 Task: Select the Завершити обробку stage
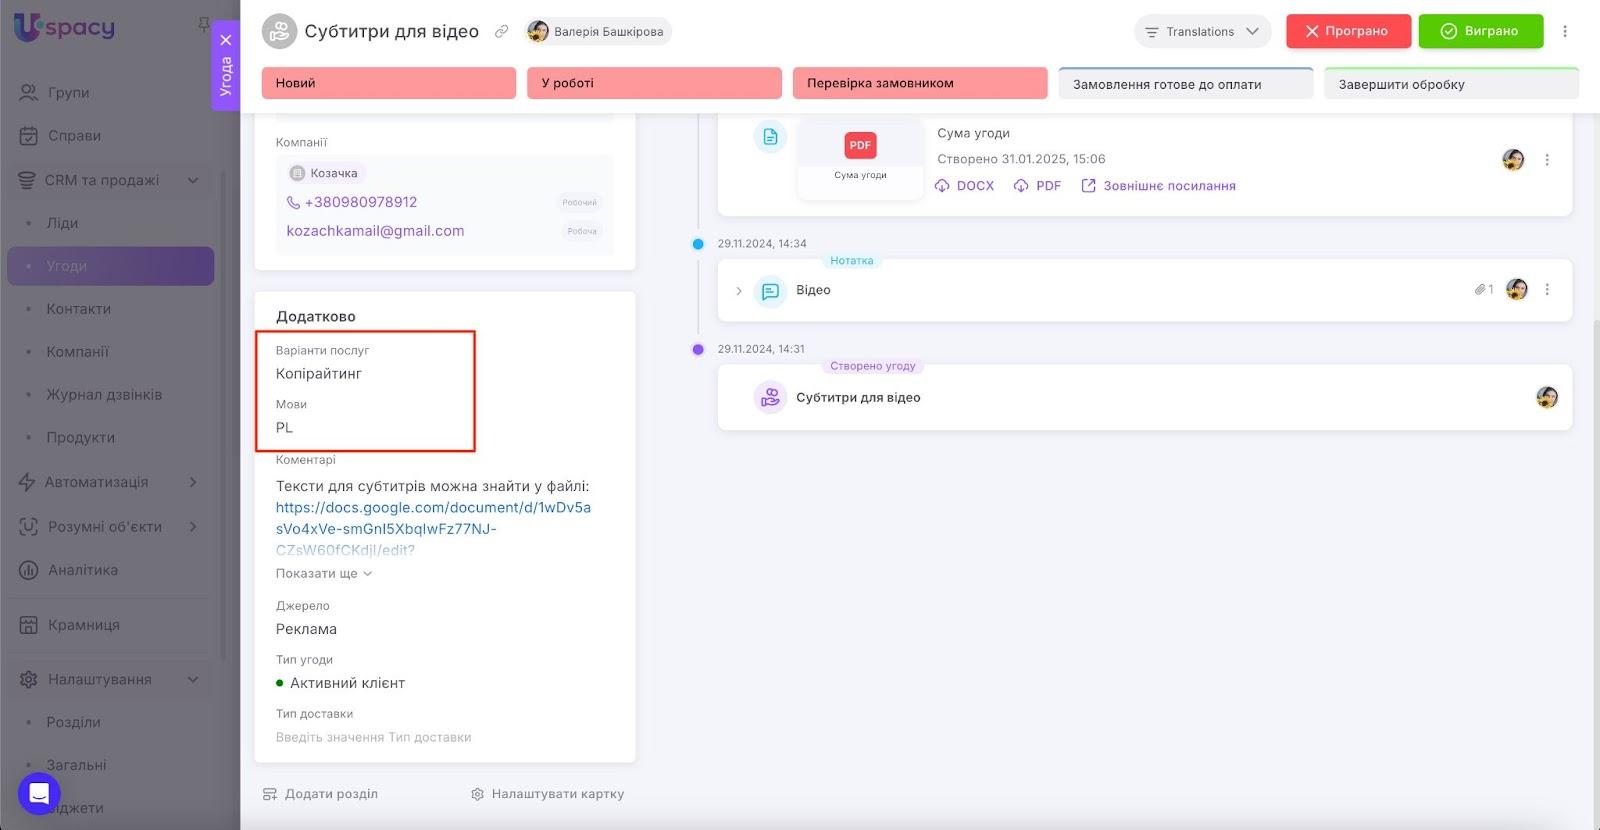pos(1451,84)
